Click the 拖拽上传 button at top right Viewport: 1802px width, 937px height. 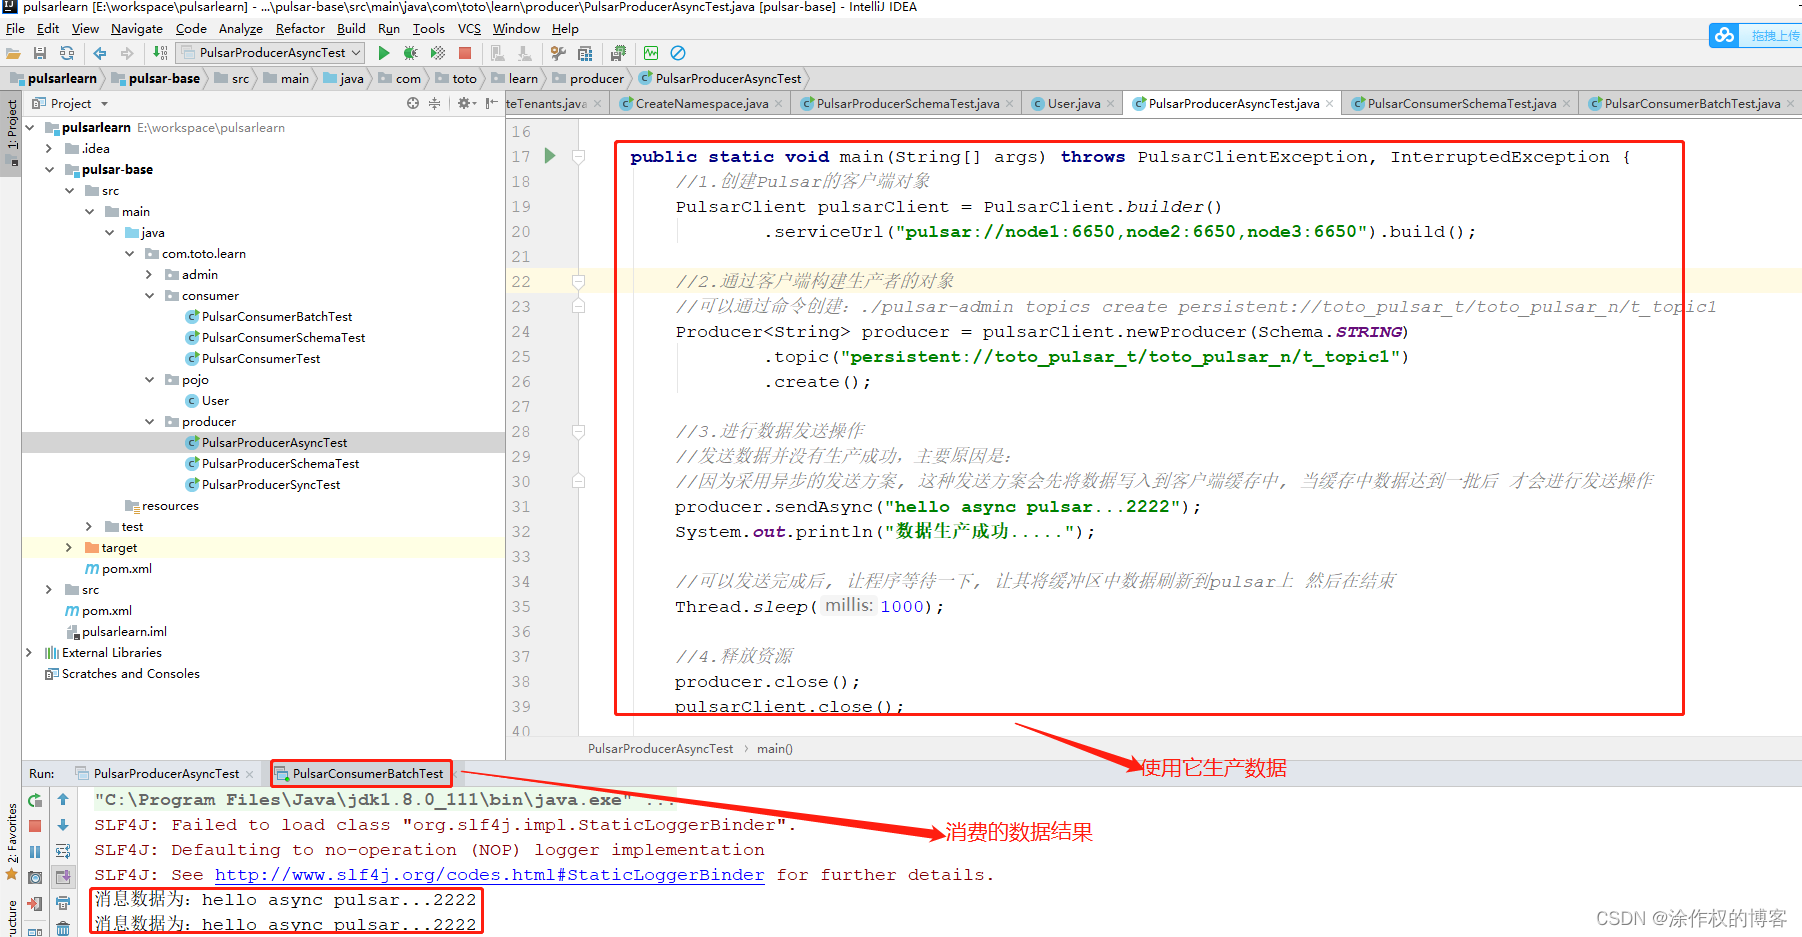pos(1766,34)
